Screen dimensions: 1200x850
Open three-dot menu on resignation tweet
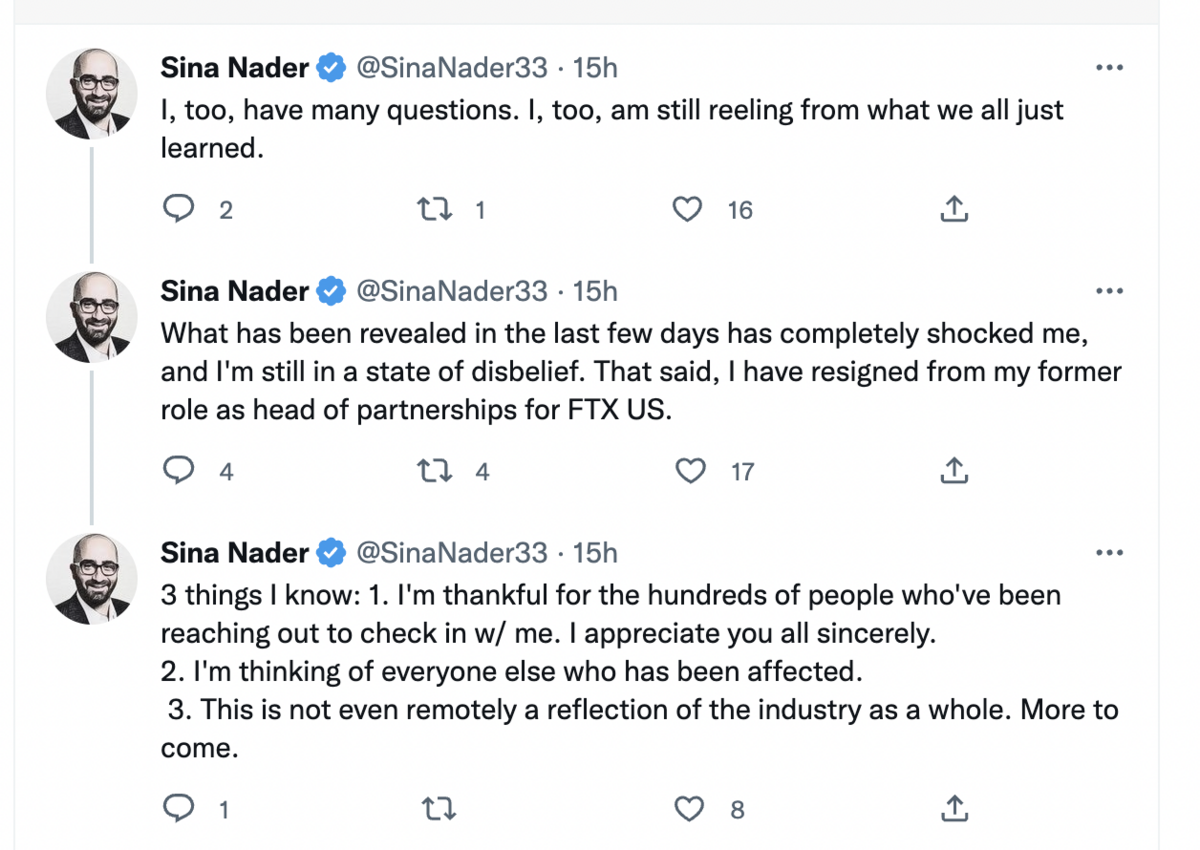(x=1110, y=291)
